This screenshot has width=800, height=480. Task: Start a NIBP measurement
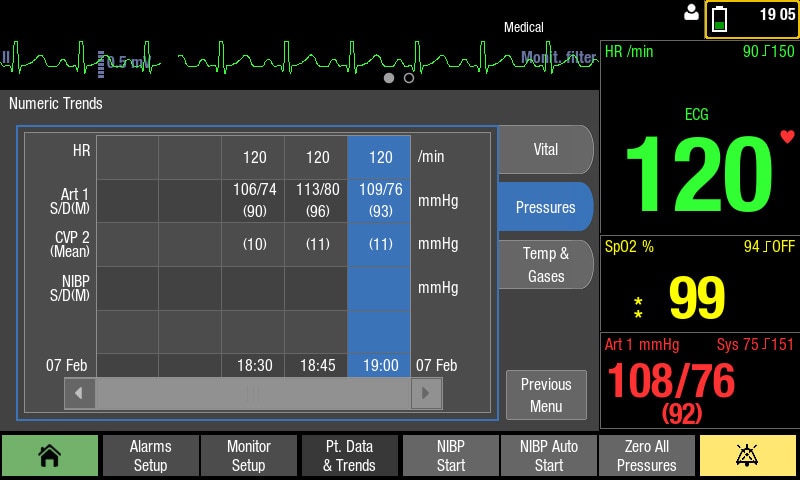(x=451, y=456)
